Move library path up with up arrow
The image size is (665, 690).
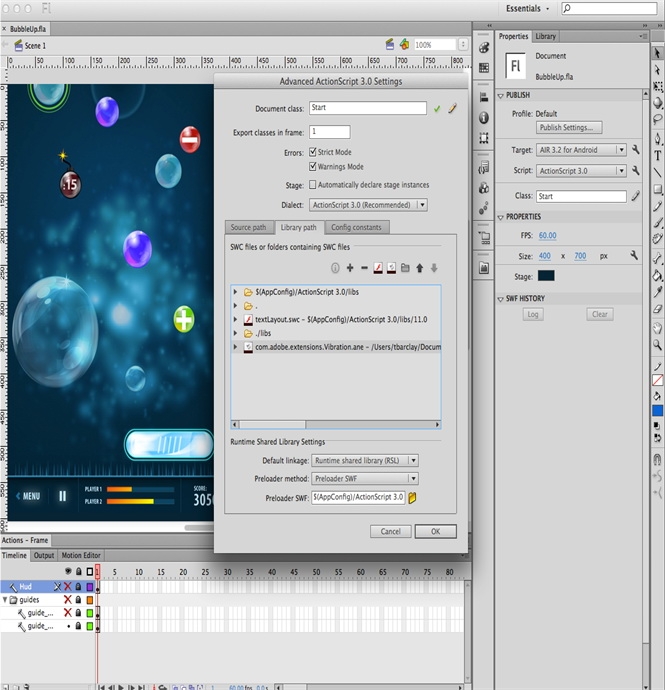point(420,268)
